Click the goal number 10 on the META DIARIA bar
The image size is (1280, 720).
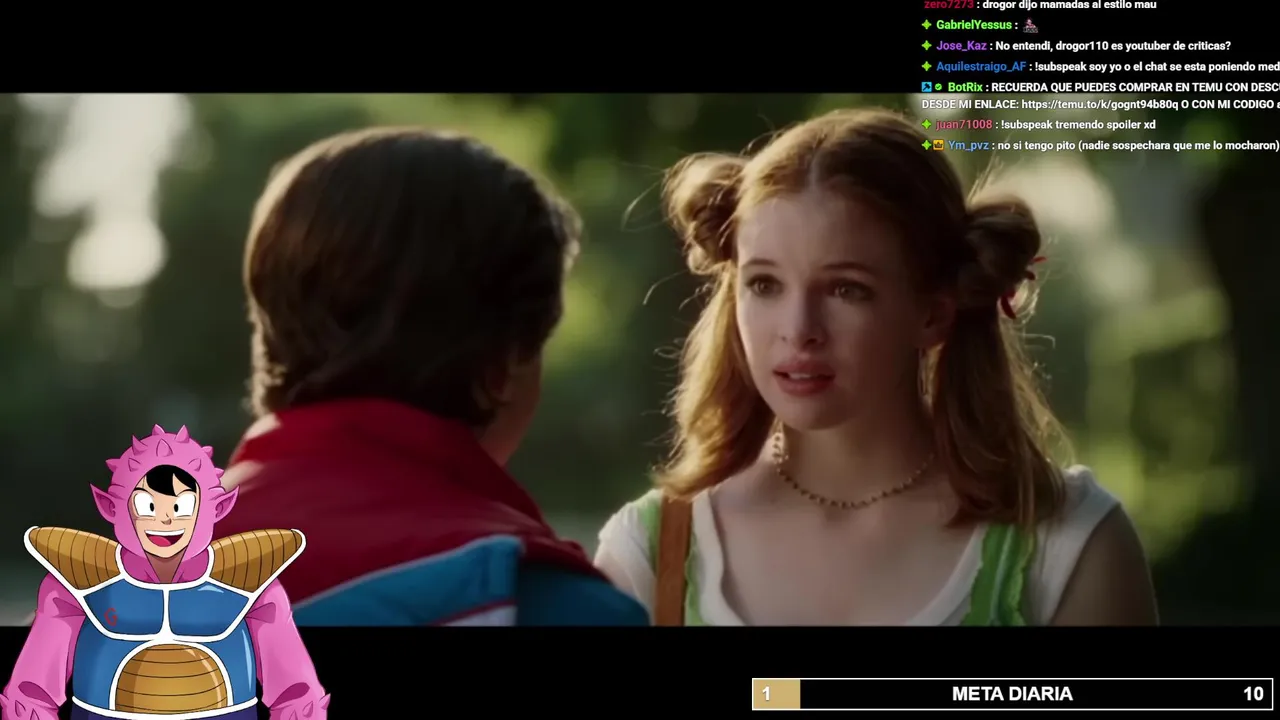point(1253,694)
